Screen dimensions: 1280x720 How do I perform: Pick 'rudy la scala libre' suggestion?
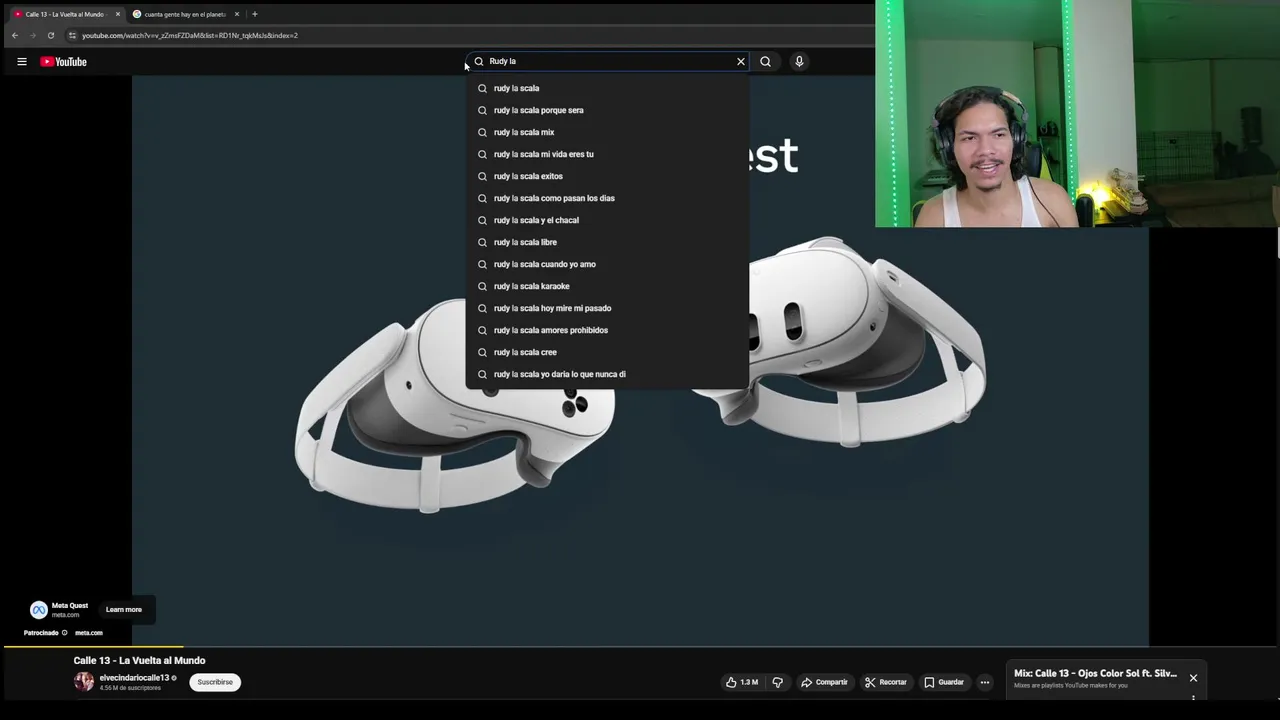(607, 242)
